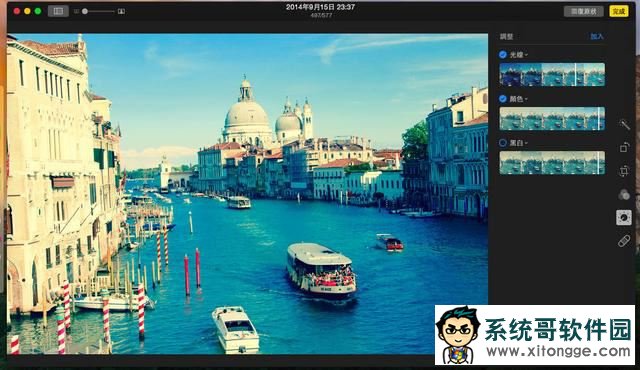The height and width of the screenshot is (370, 640).
Task: Expand the 光線 disclosure arrow
Action: point(526,55)
